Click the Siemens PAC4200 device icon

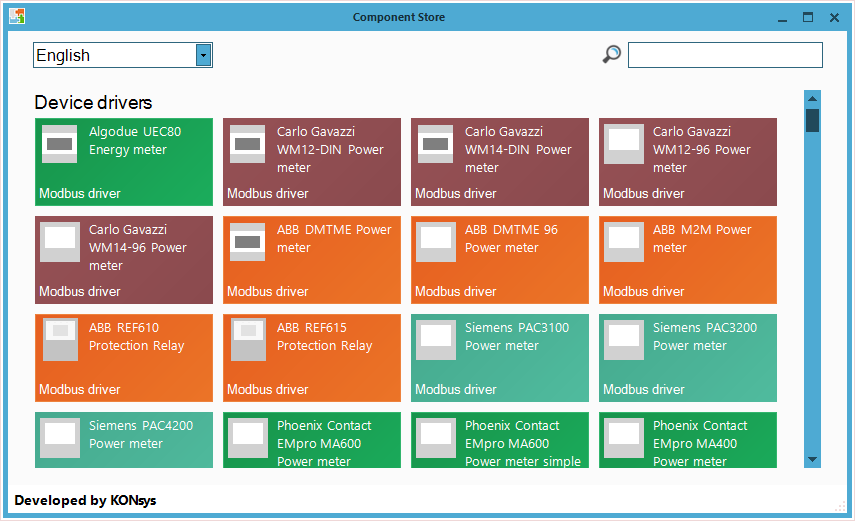(59, 439)
